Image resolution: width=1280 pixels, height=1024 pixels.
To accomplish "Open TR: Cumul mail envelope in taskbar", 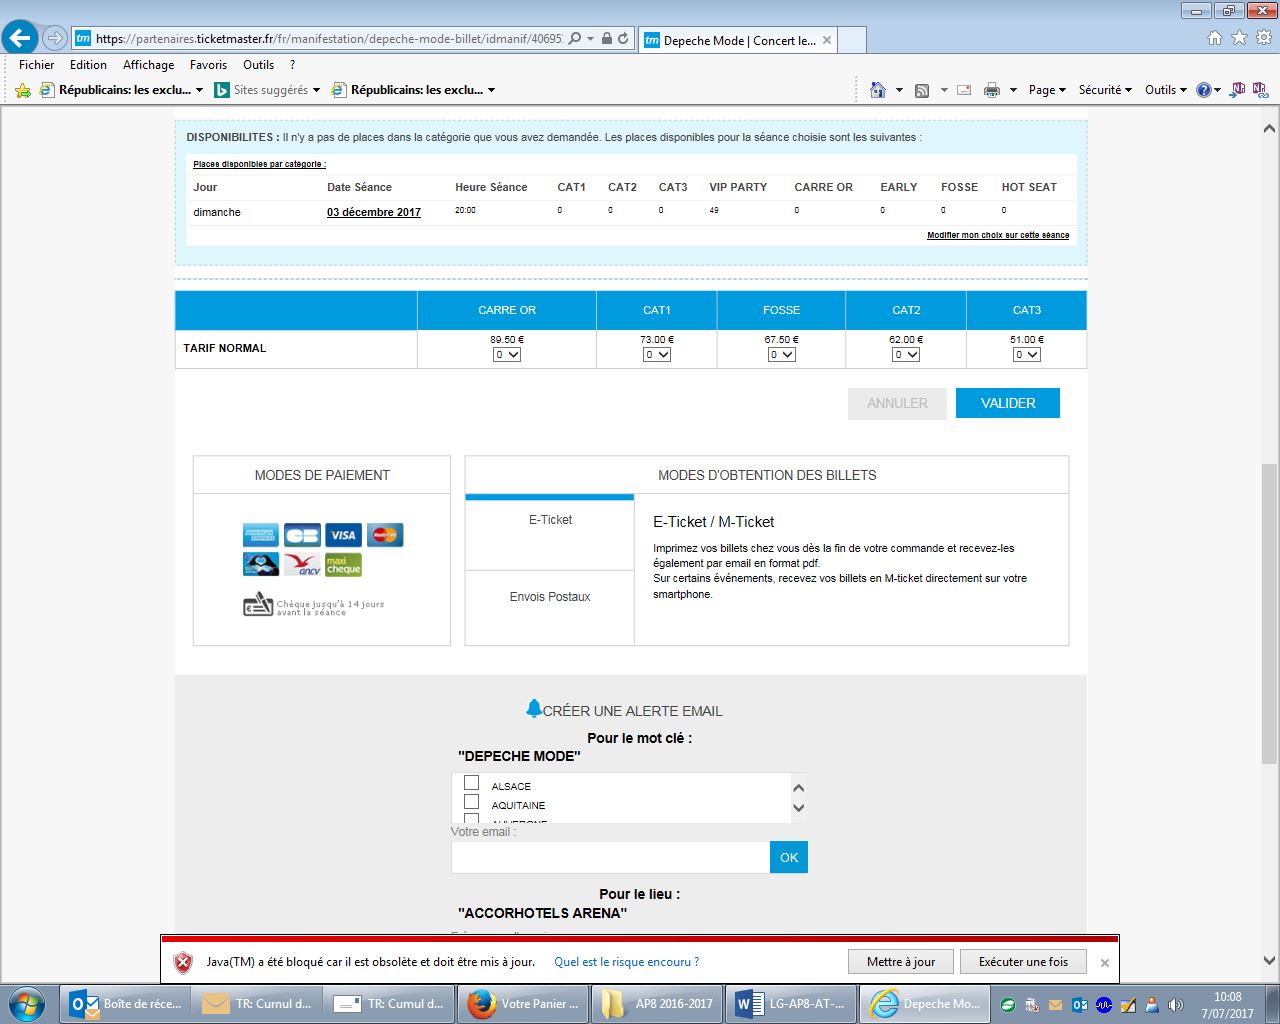I will click(x=259, y=1003).
